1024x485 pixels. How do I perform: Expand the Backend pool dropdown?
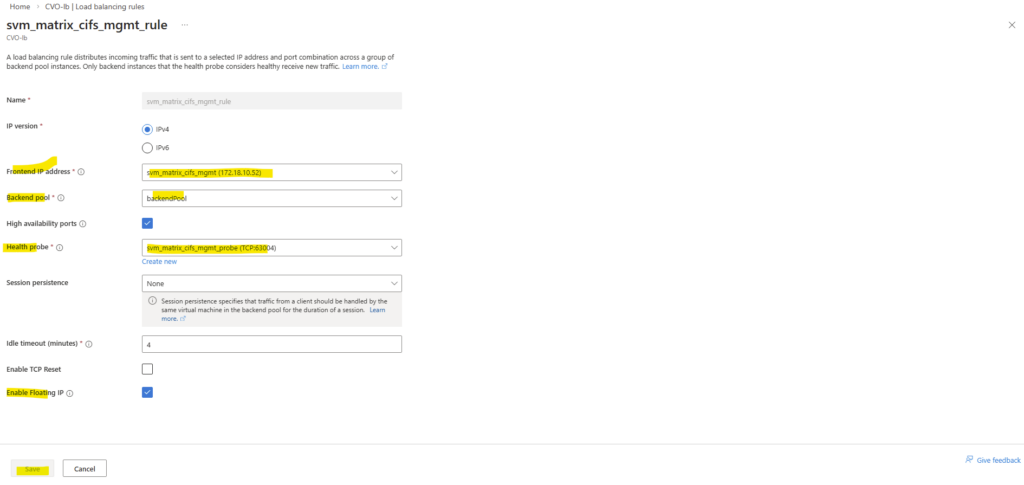click(272, 198)
